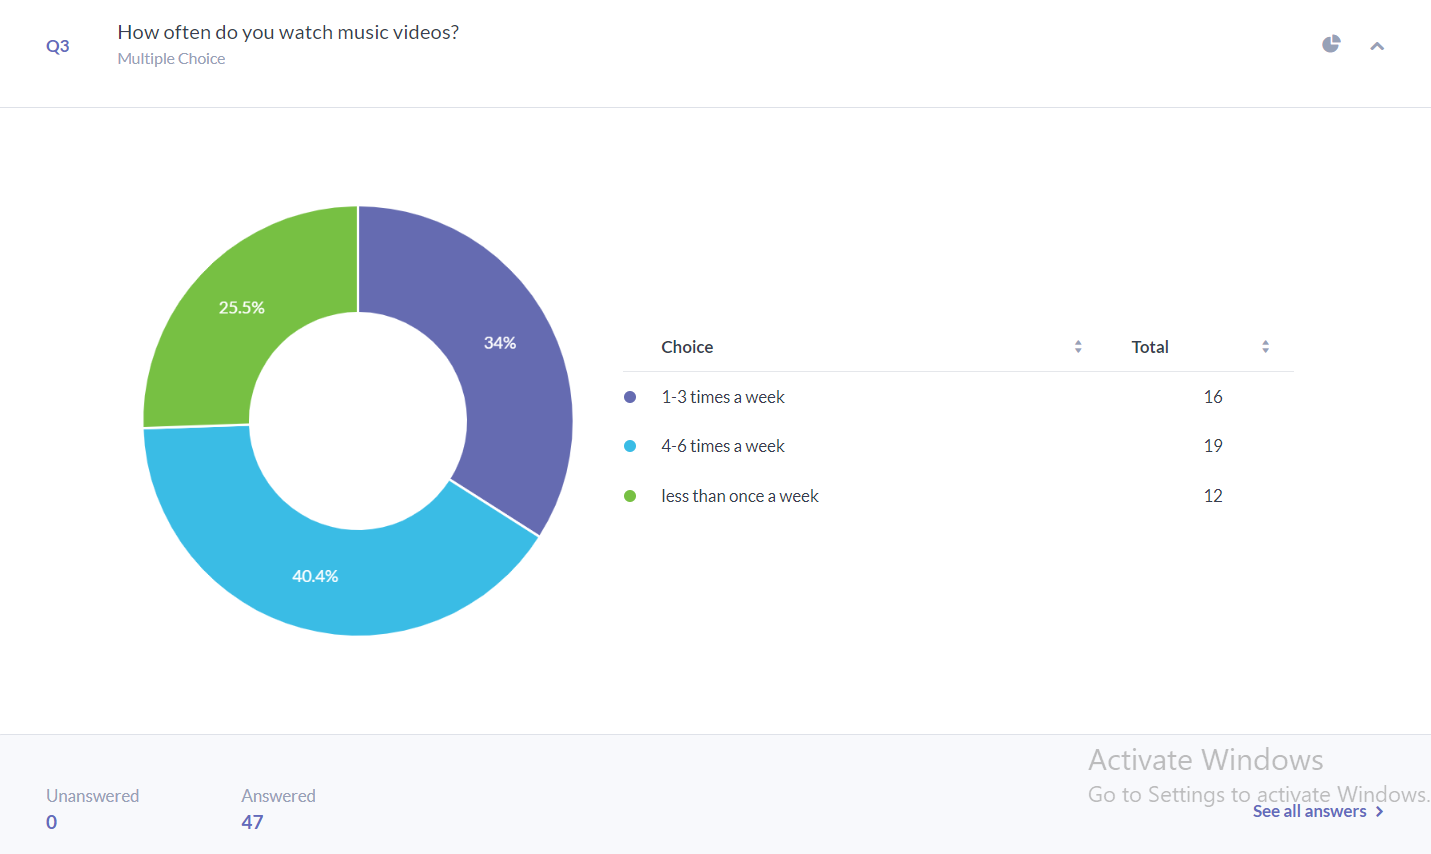This screenshot has height=854, width=1431.
Task: Click the 40.4% label on the chart
Action: (315, 576)
